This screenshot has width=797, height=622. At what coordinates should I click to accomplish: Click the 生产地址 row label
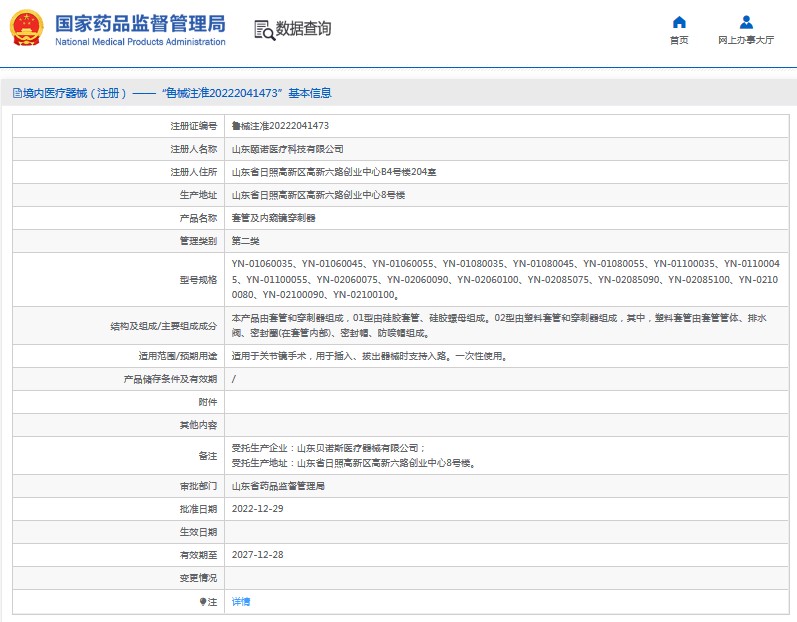tap(198, 195)
